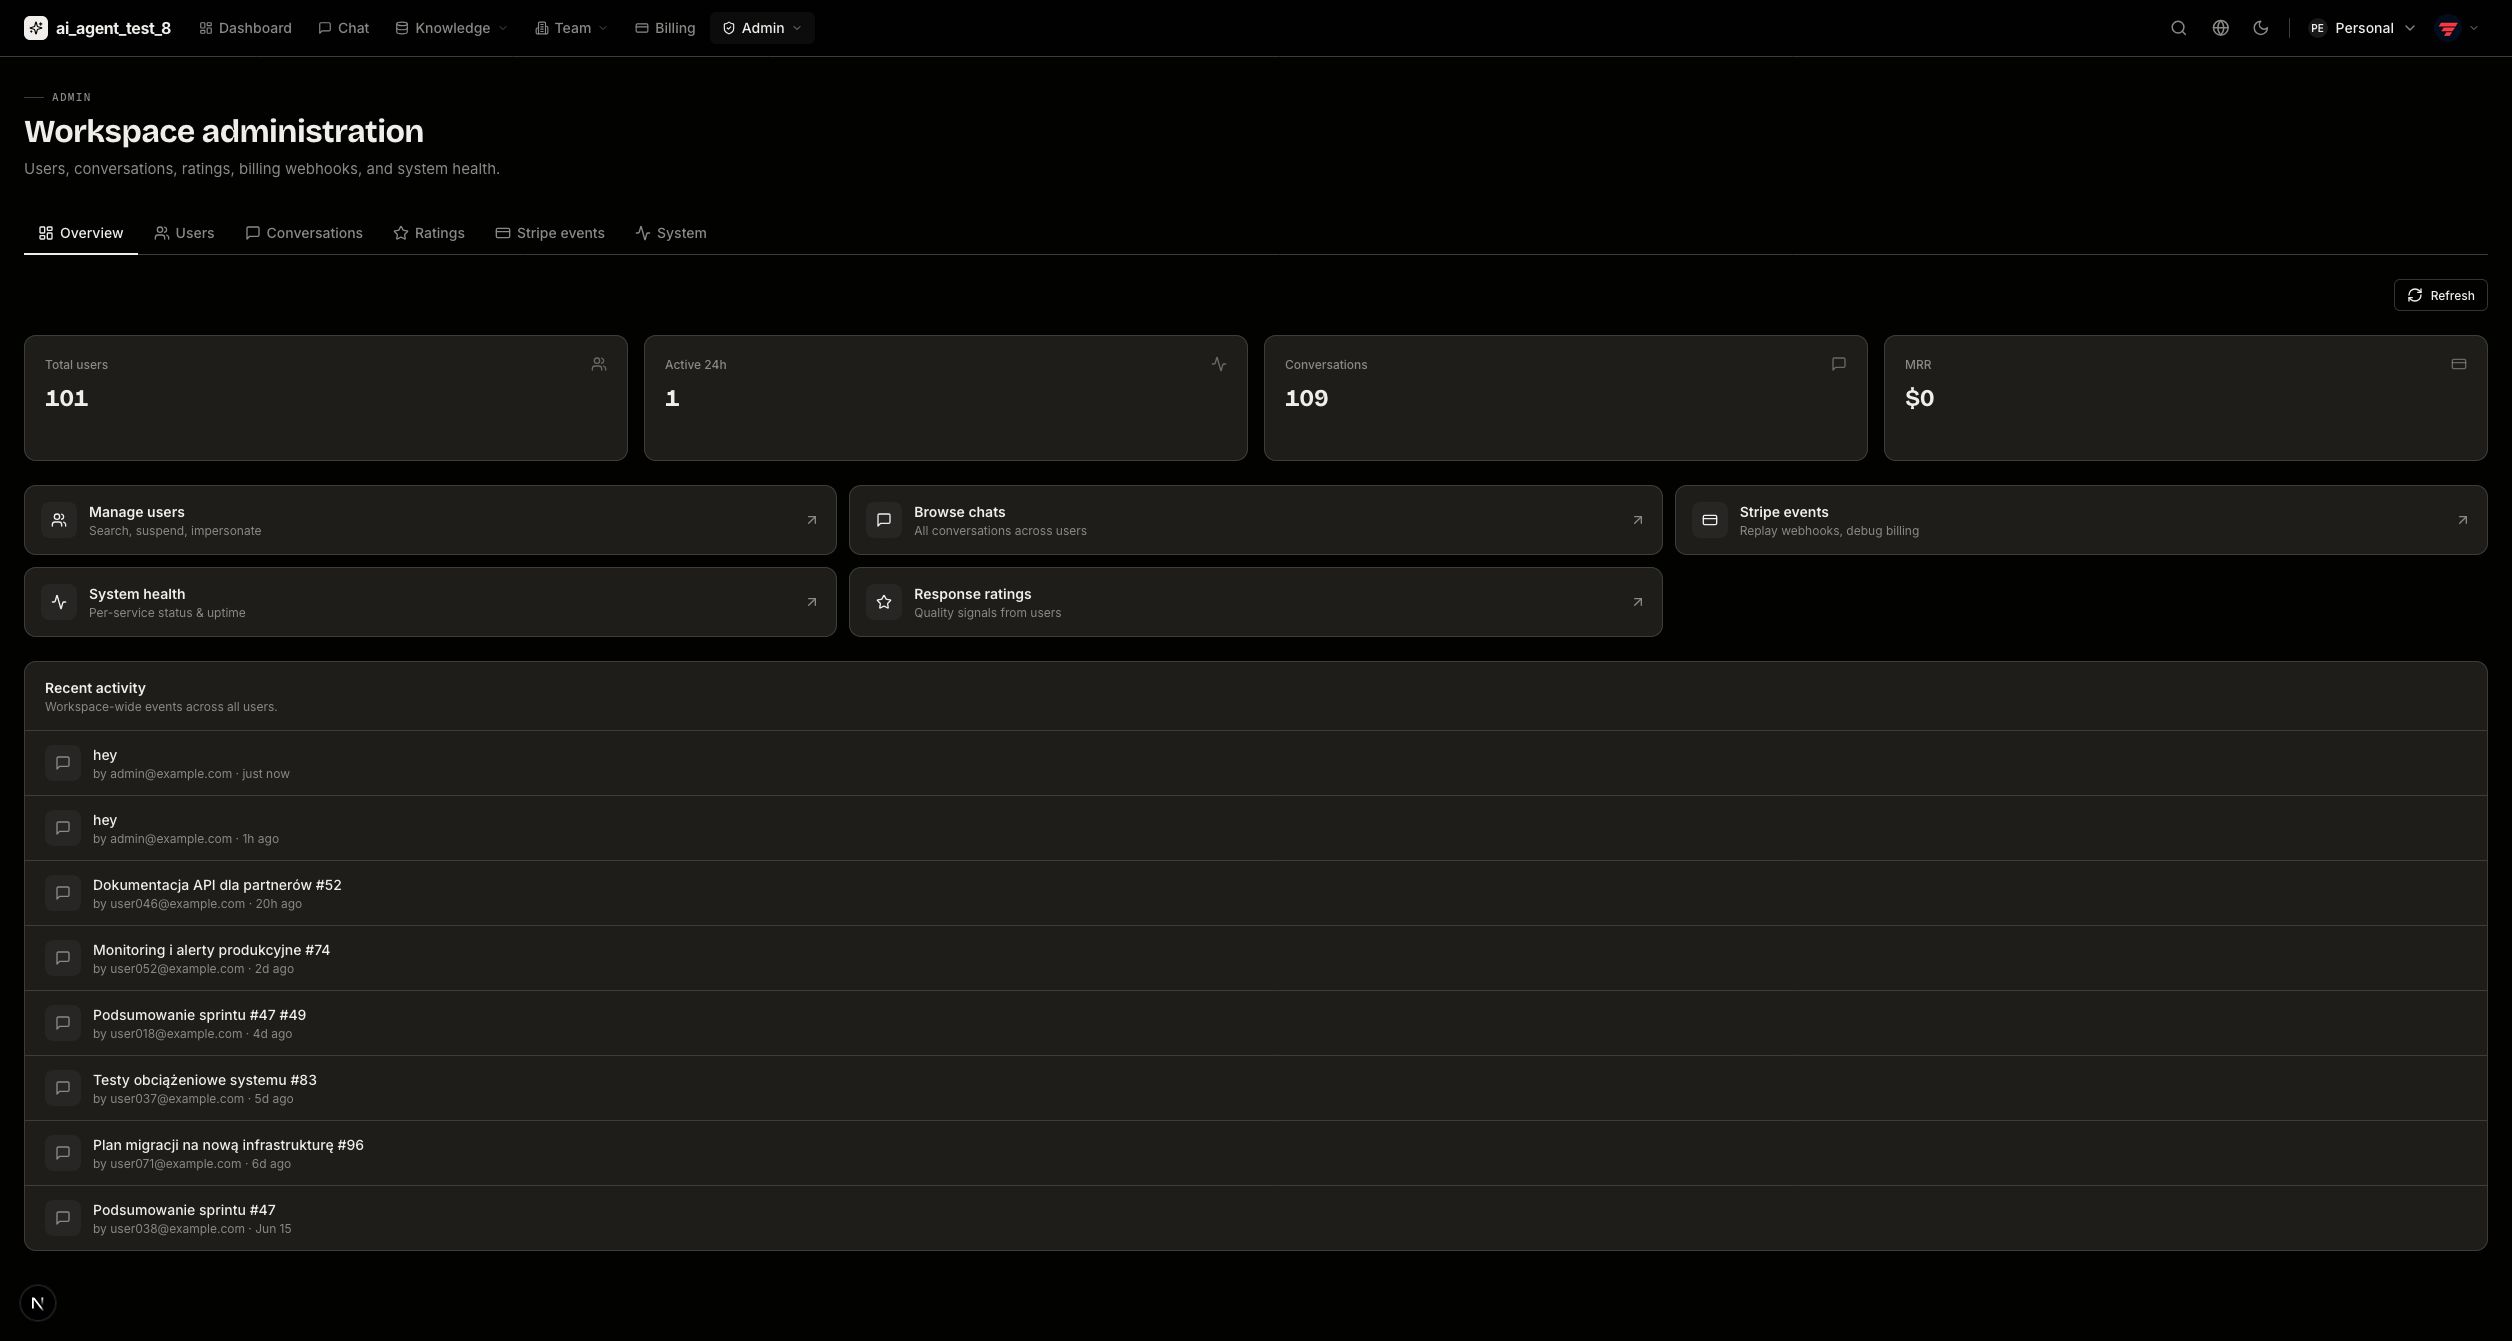Image resolution: width=2512 pixels, height=1341 pixels.
Task: Open 'hey' activity from 1h ago
Action: click(x=1255, y=828)
